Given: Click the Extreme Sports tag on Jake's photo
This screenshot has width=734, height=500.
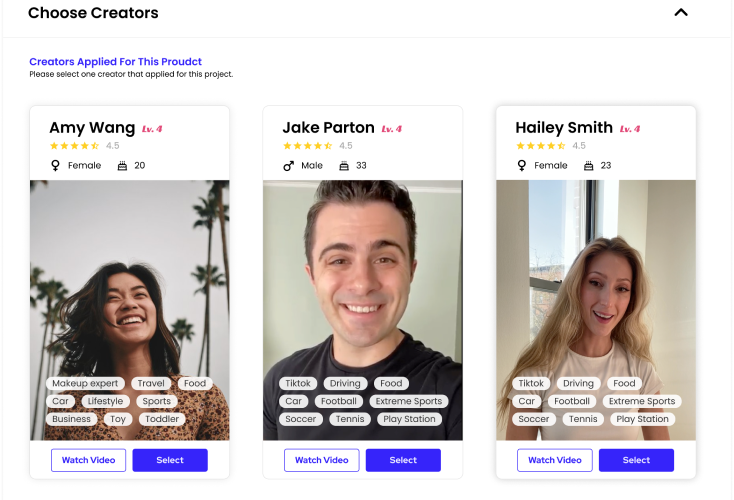Looking at the screenshot, I should pos(409,401).
